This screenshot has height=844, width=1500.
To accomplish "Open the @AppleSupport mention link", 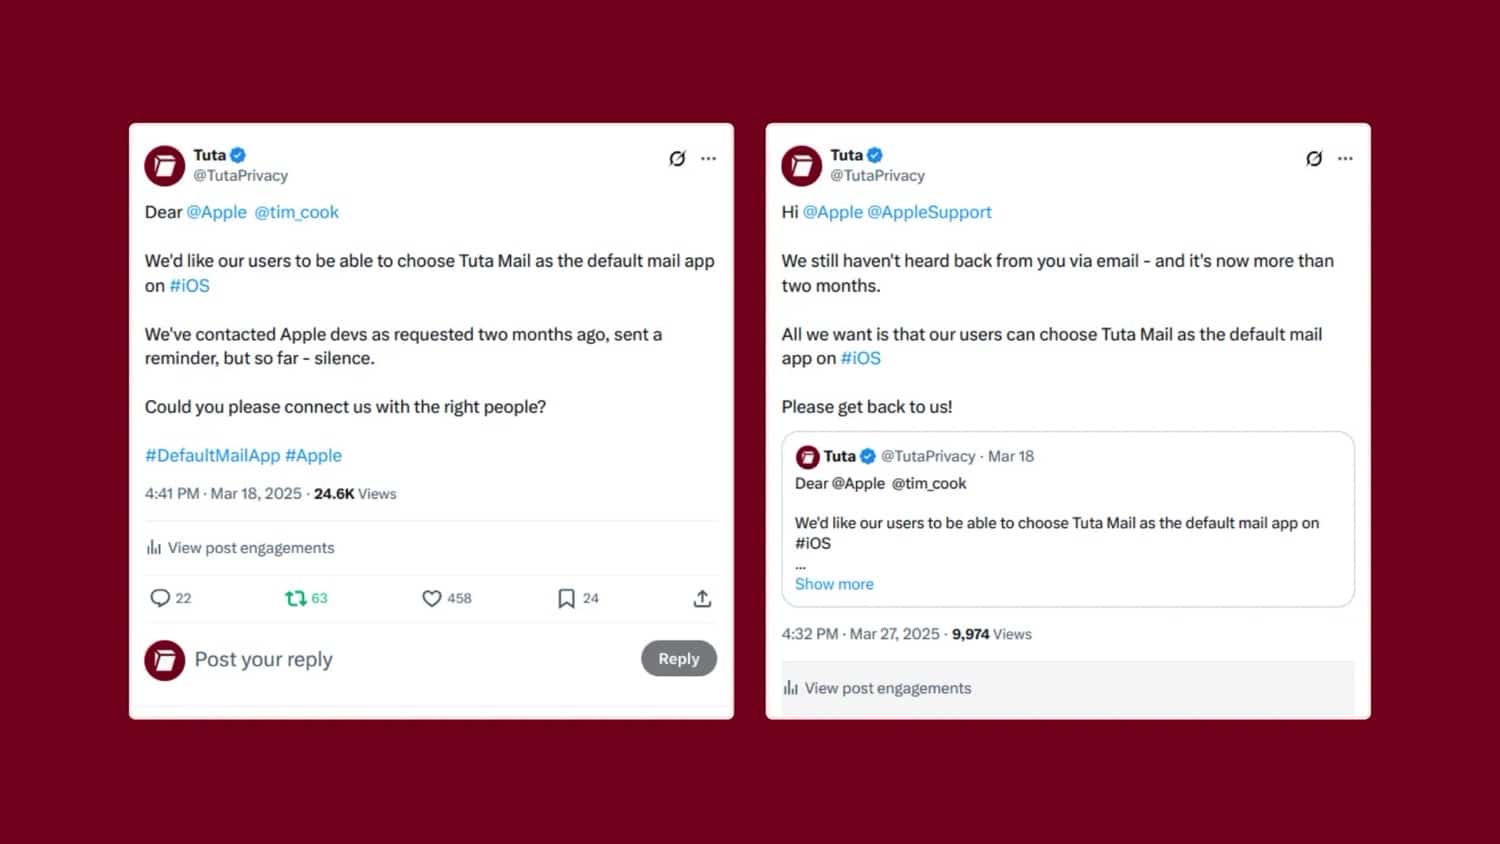I will [x=929, y=212].
